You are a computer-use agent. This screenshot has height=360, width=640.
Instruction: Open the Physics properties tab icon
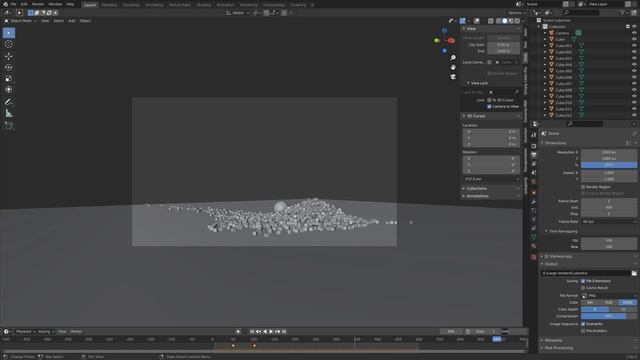(534, 220)
